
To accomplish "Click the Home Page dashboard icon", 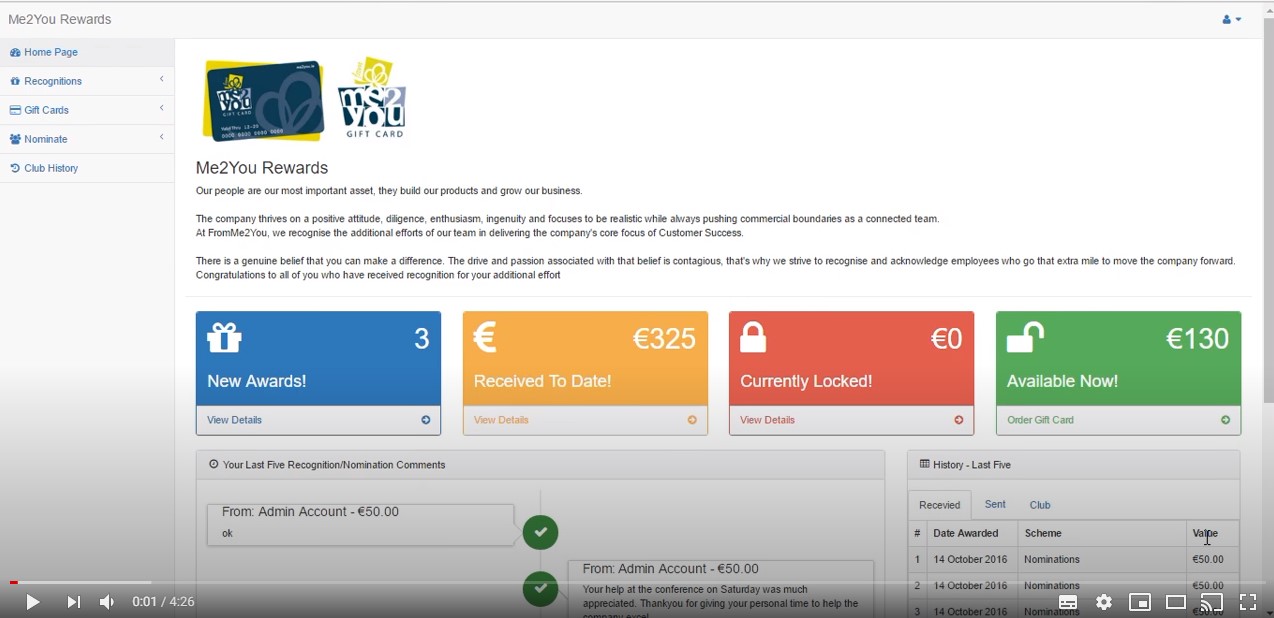I will [x=15, y=52].
